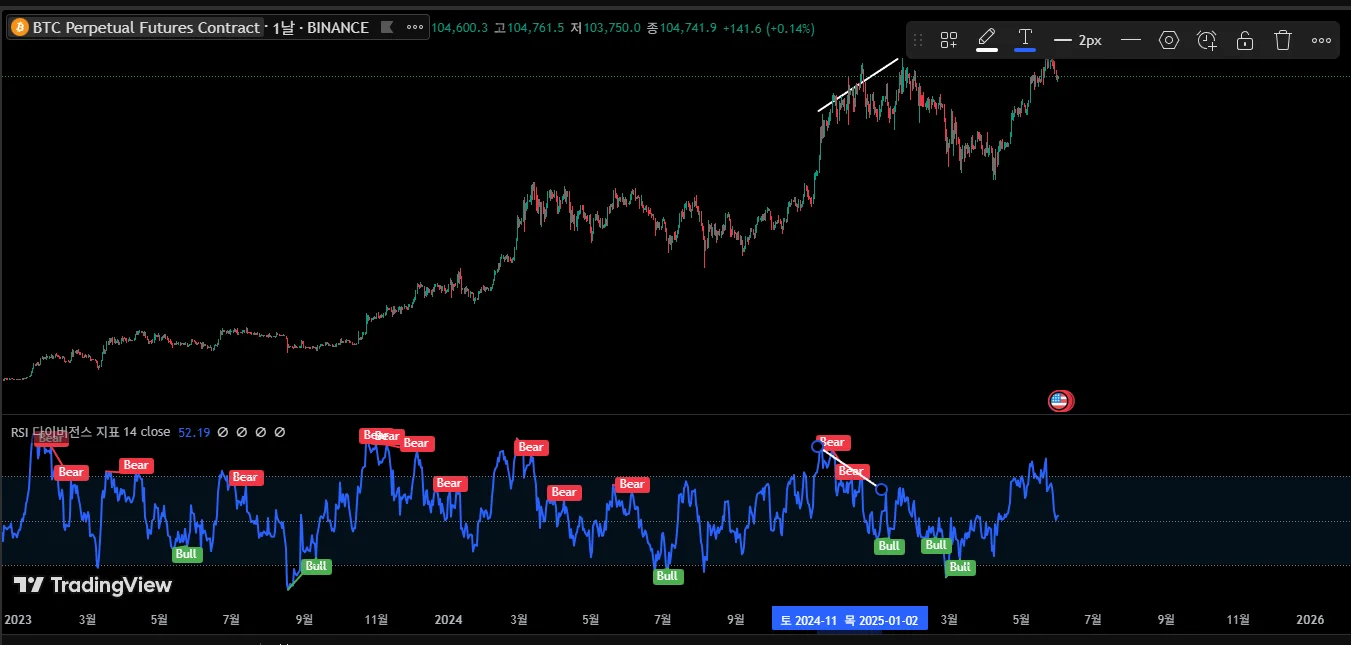This screenshot has width=1351, height=645.
Task: Open the line style dropdown
Action: coord(1131,40)
